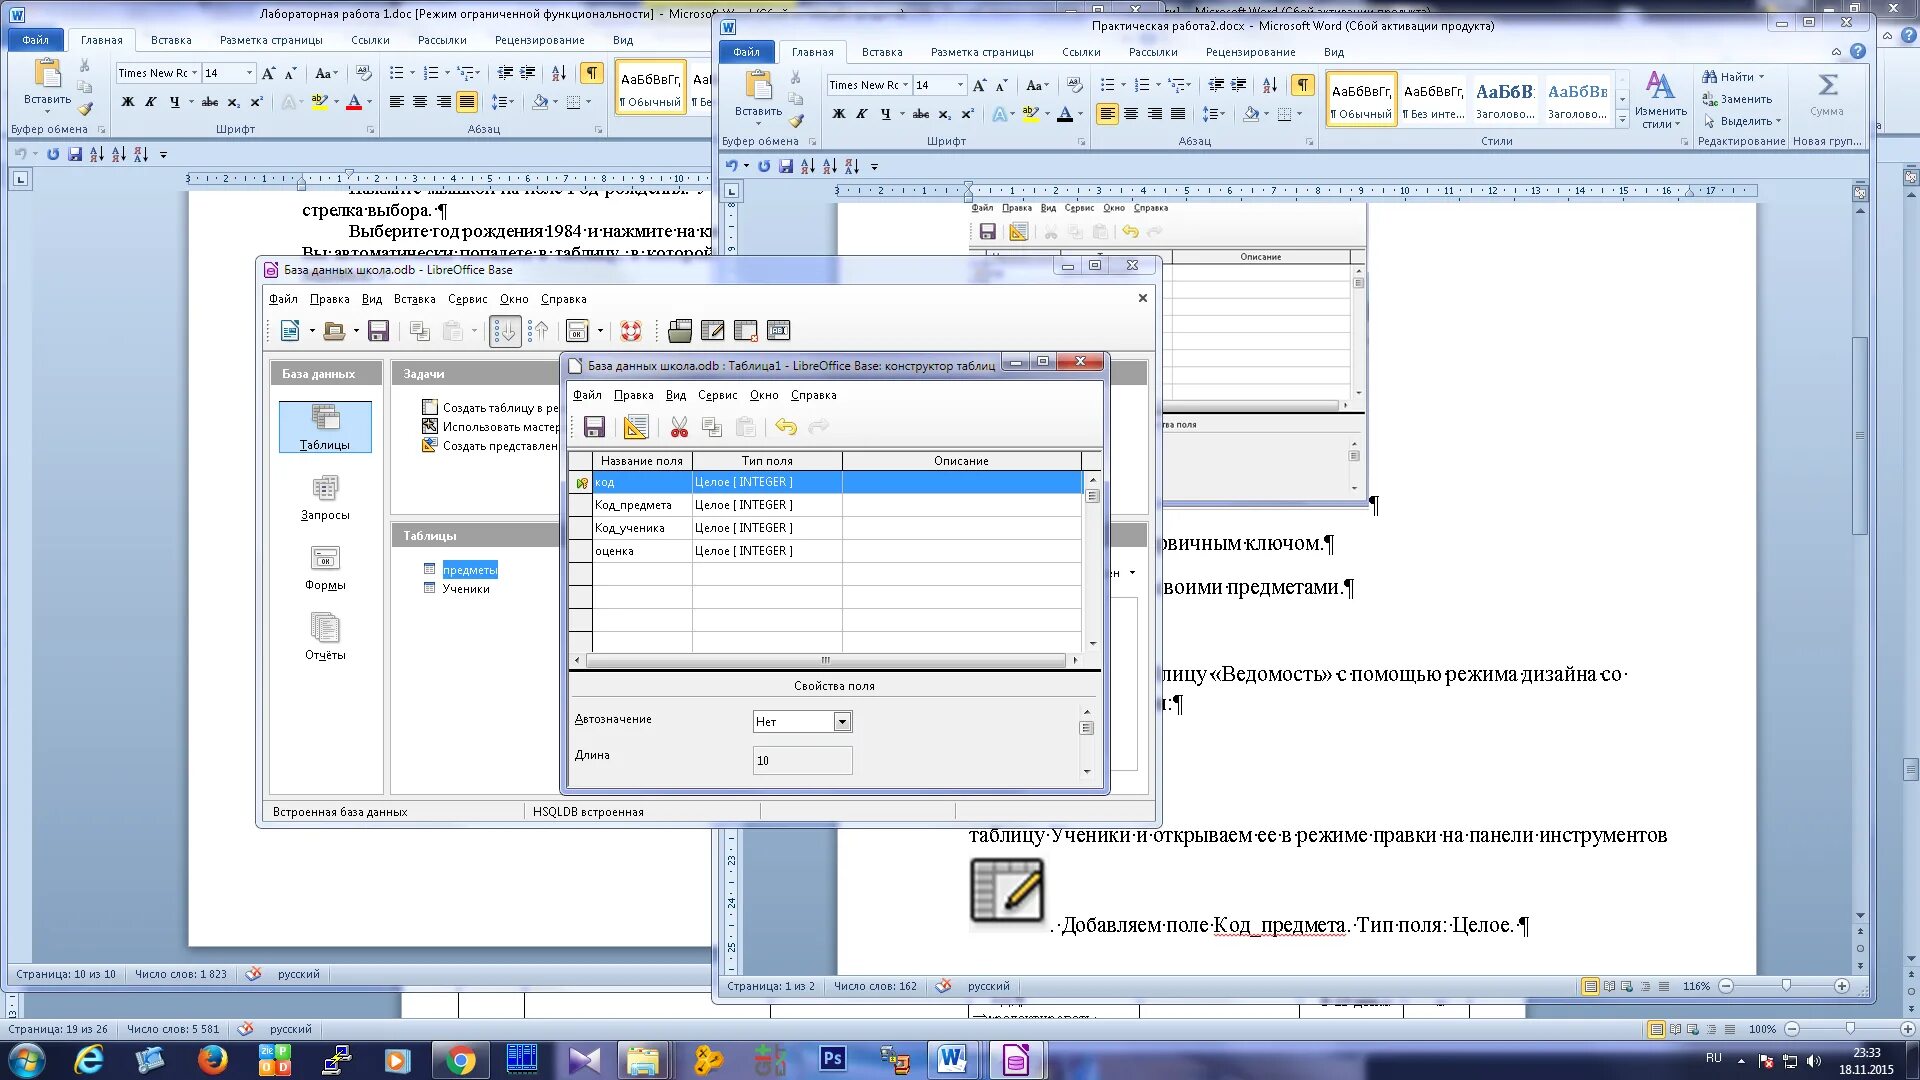Click the Windows Start button
Screen dimensions: 1920x1080
pyautogui.click(x=26, y=1060)
